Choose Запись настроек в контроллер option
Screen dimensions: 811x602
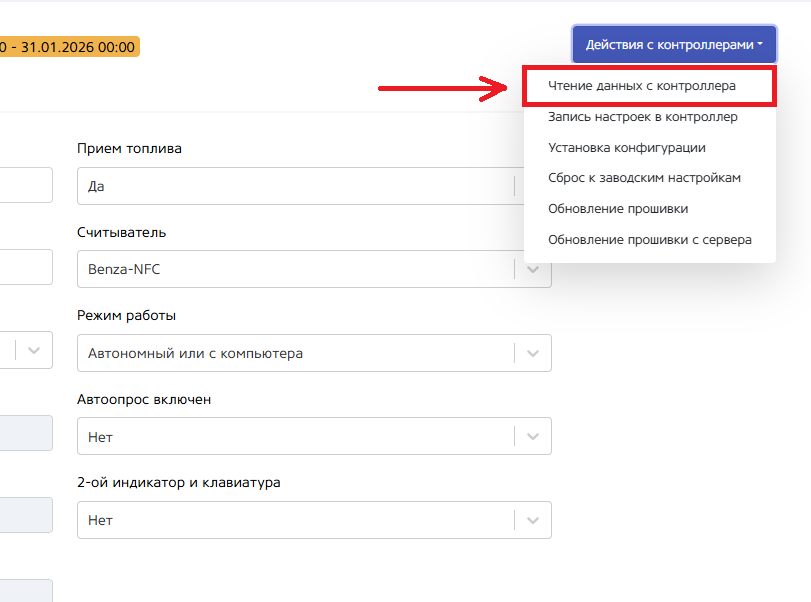(643, 117)
